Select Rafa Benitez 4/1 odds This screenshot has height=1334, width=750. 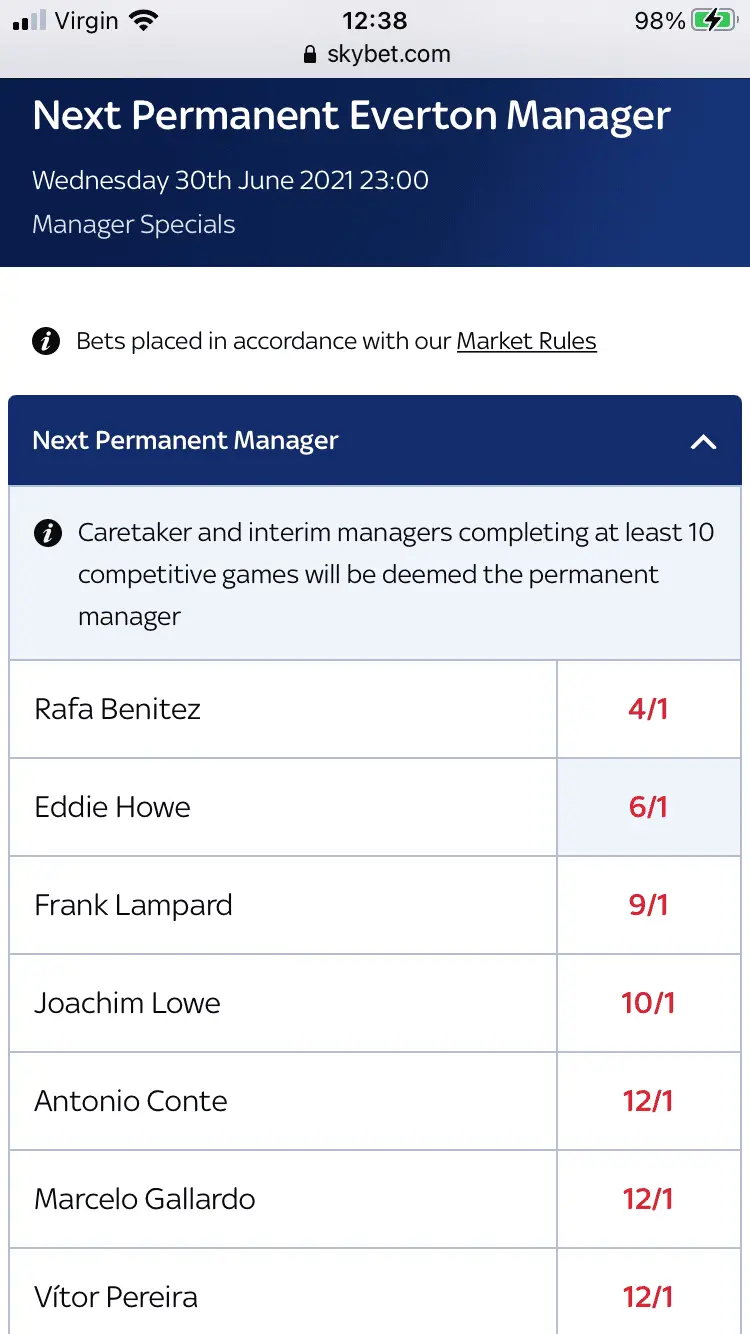(x=648, y=709)
